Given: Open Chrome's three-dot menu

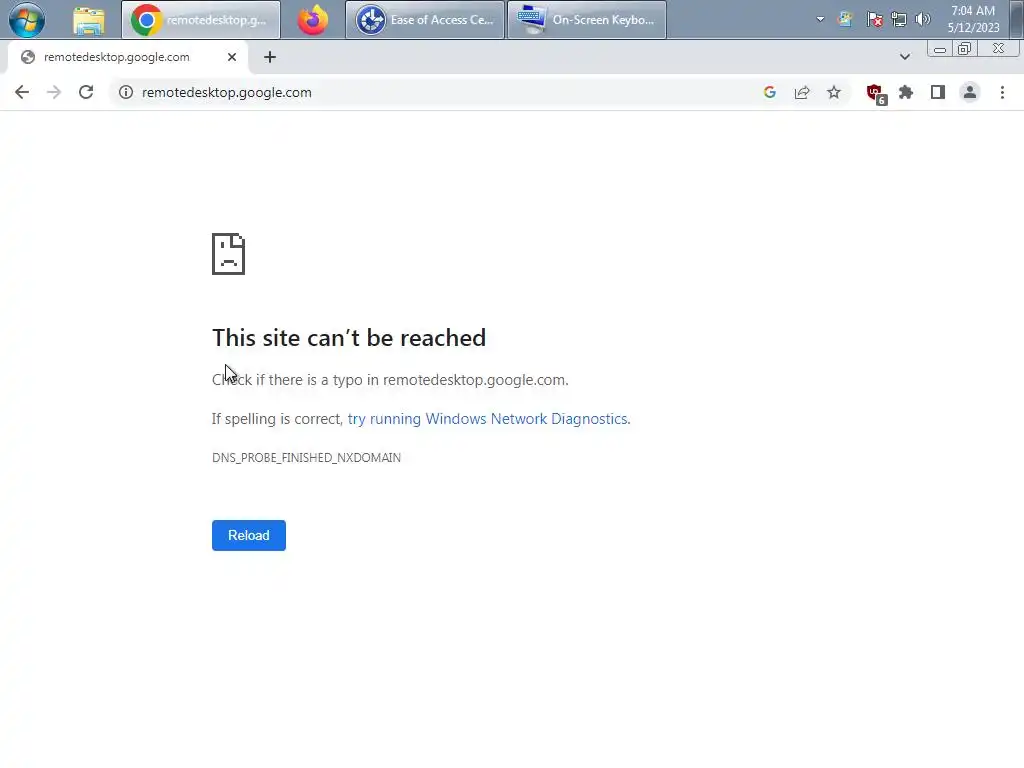Looking at the screenshot, I should coord(1002,92).
